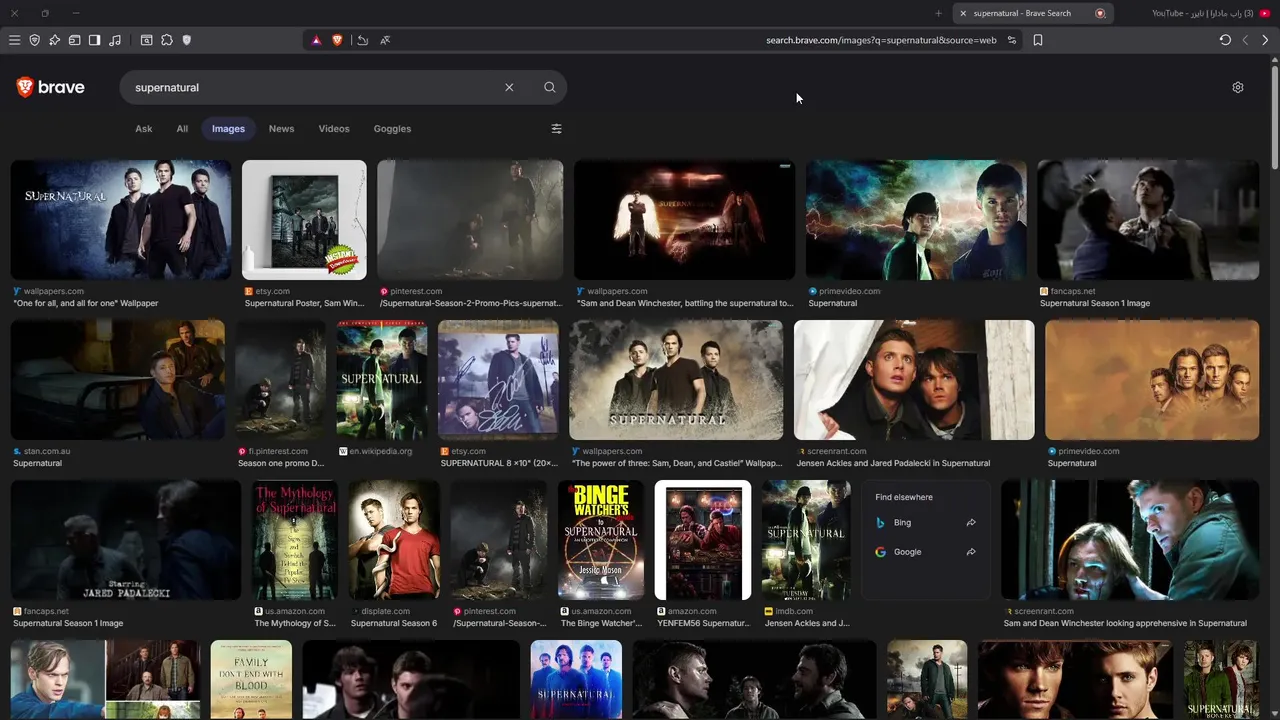
Task: Switch to the All results tab
Action: tap(182, 128)
